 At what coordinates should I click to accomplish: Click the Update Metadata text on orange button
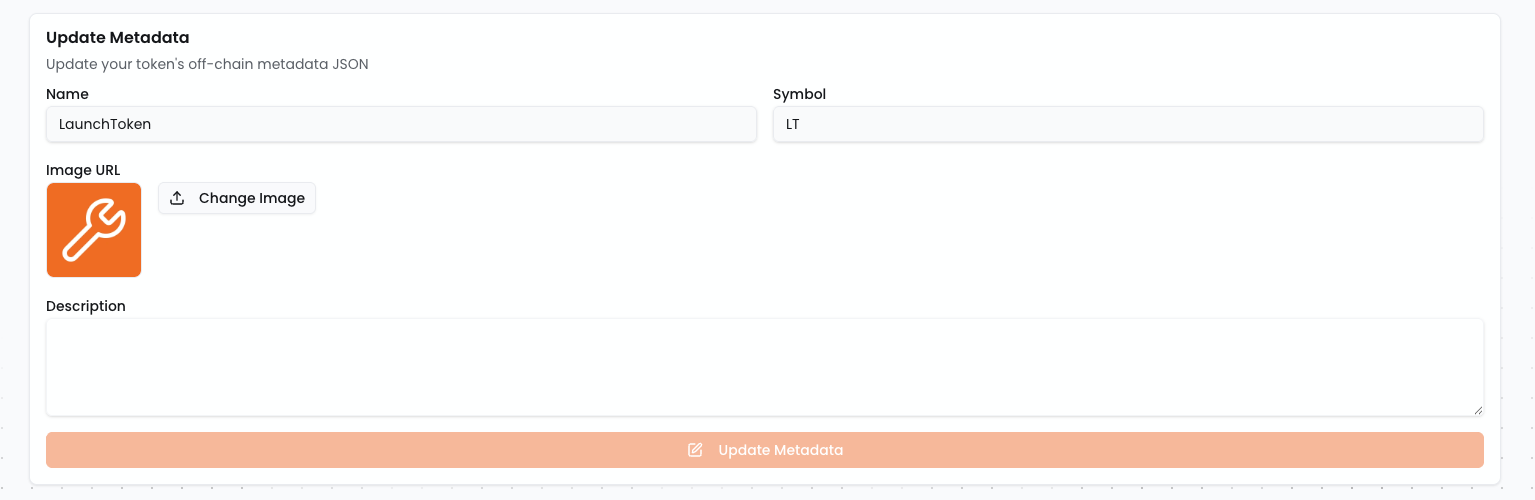(780, 450)
